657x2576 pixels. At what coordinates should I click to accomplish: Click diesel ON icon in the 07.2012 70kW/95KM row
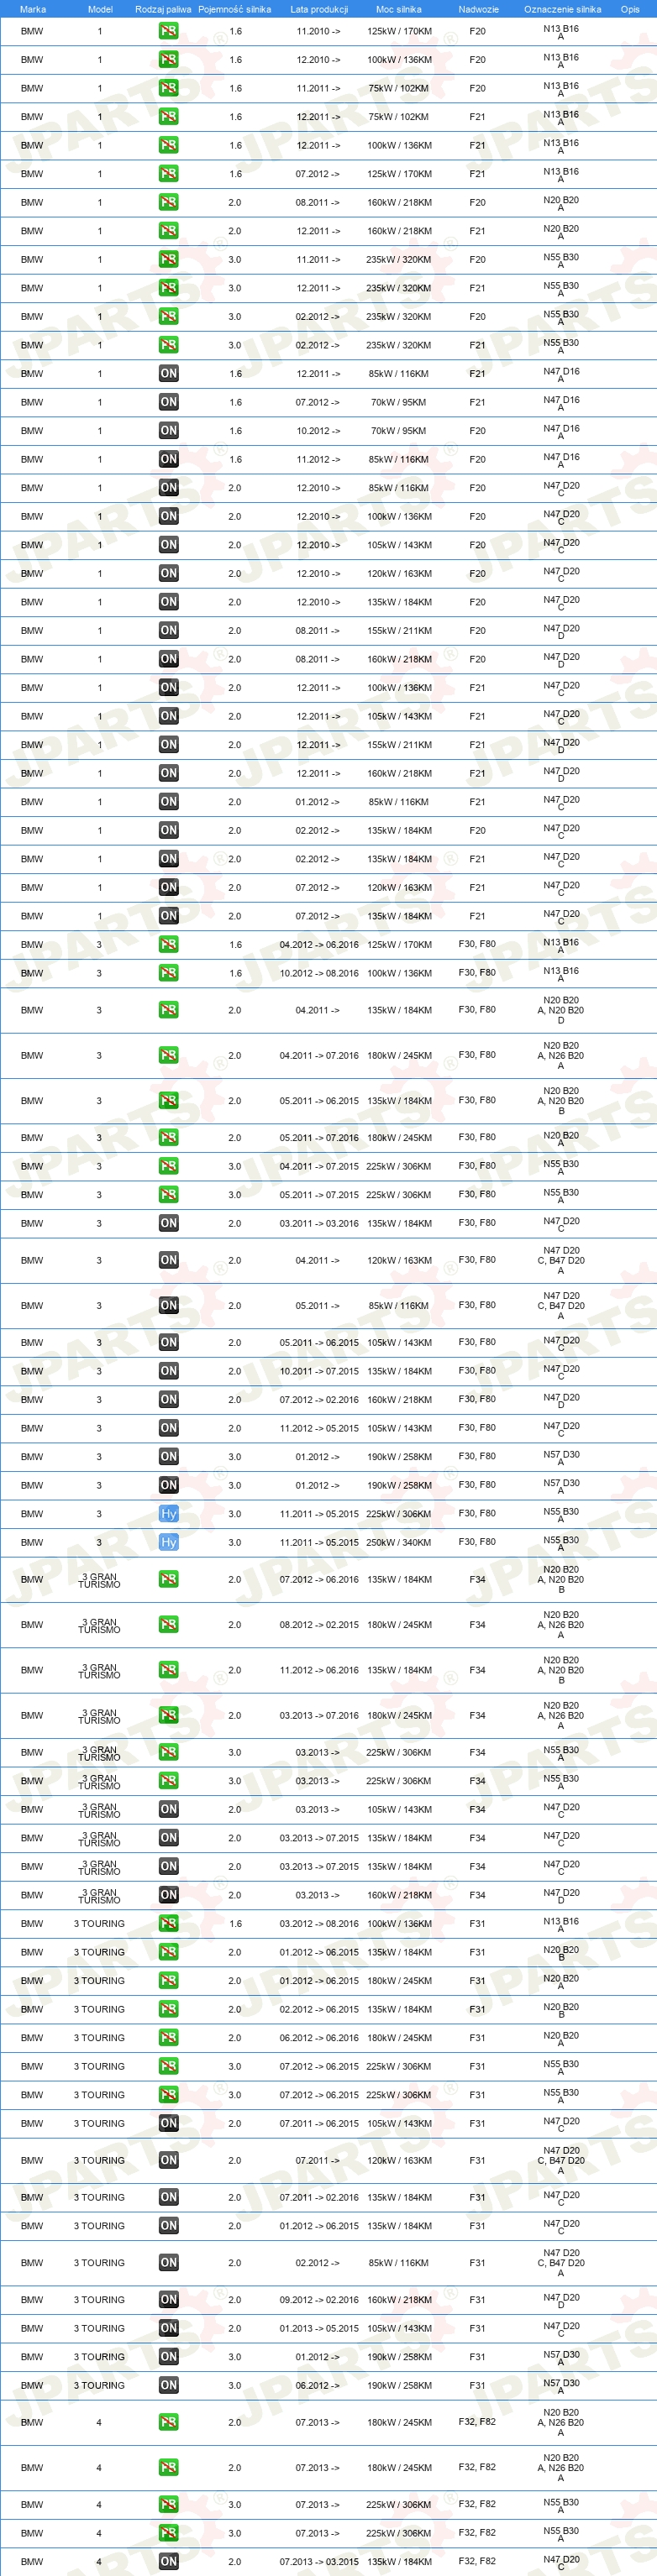pyautogui.click(x=168, y=402)
